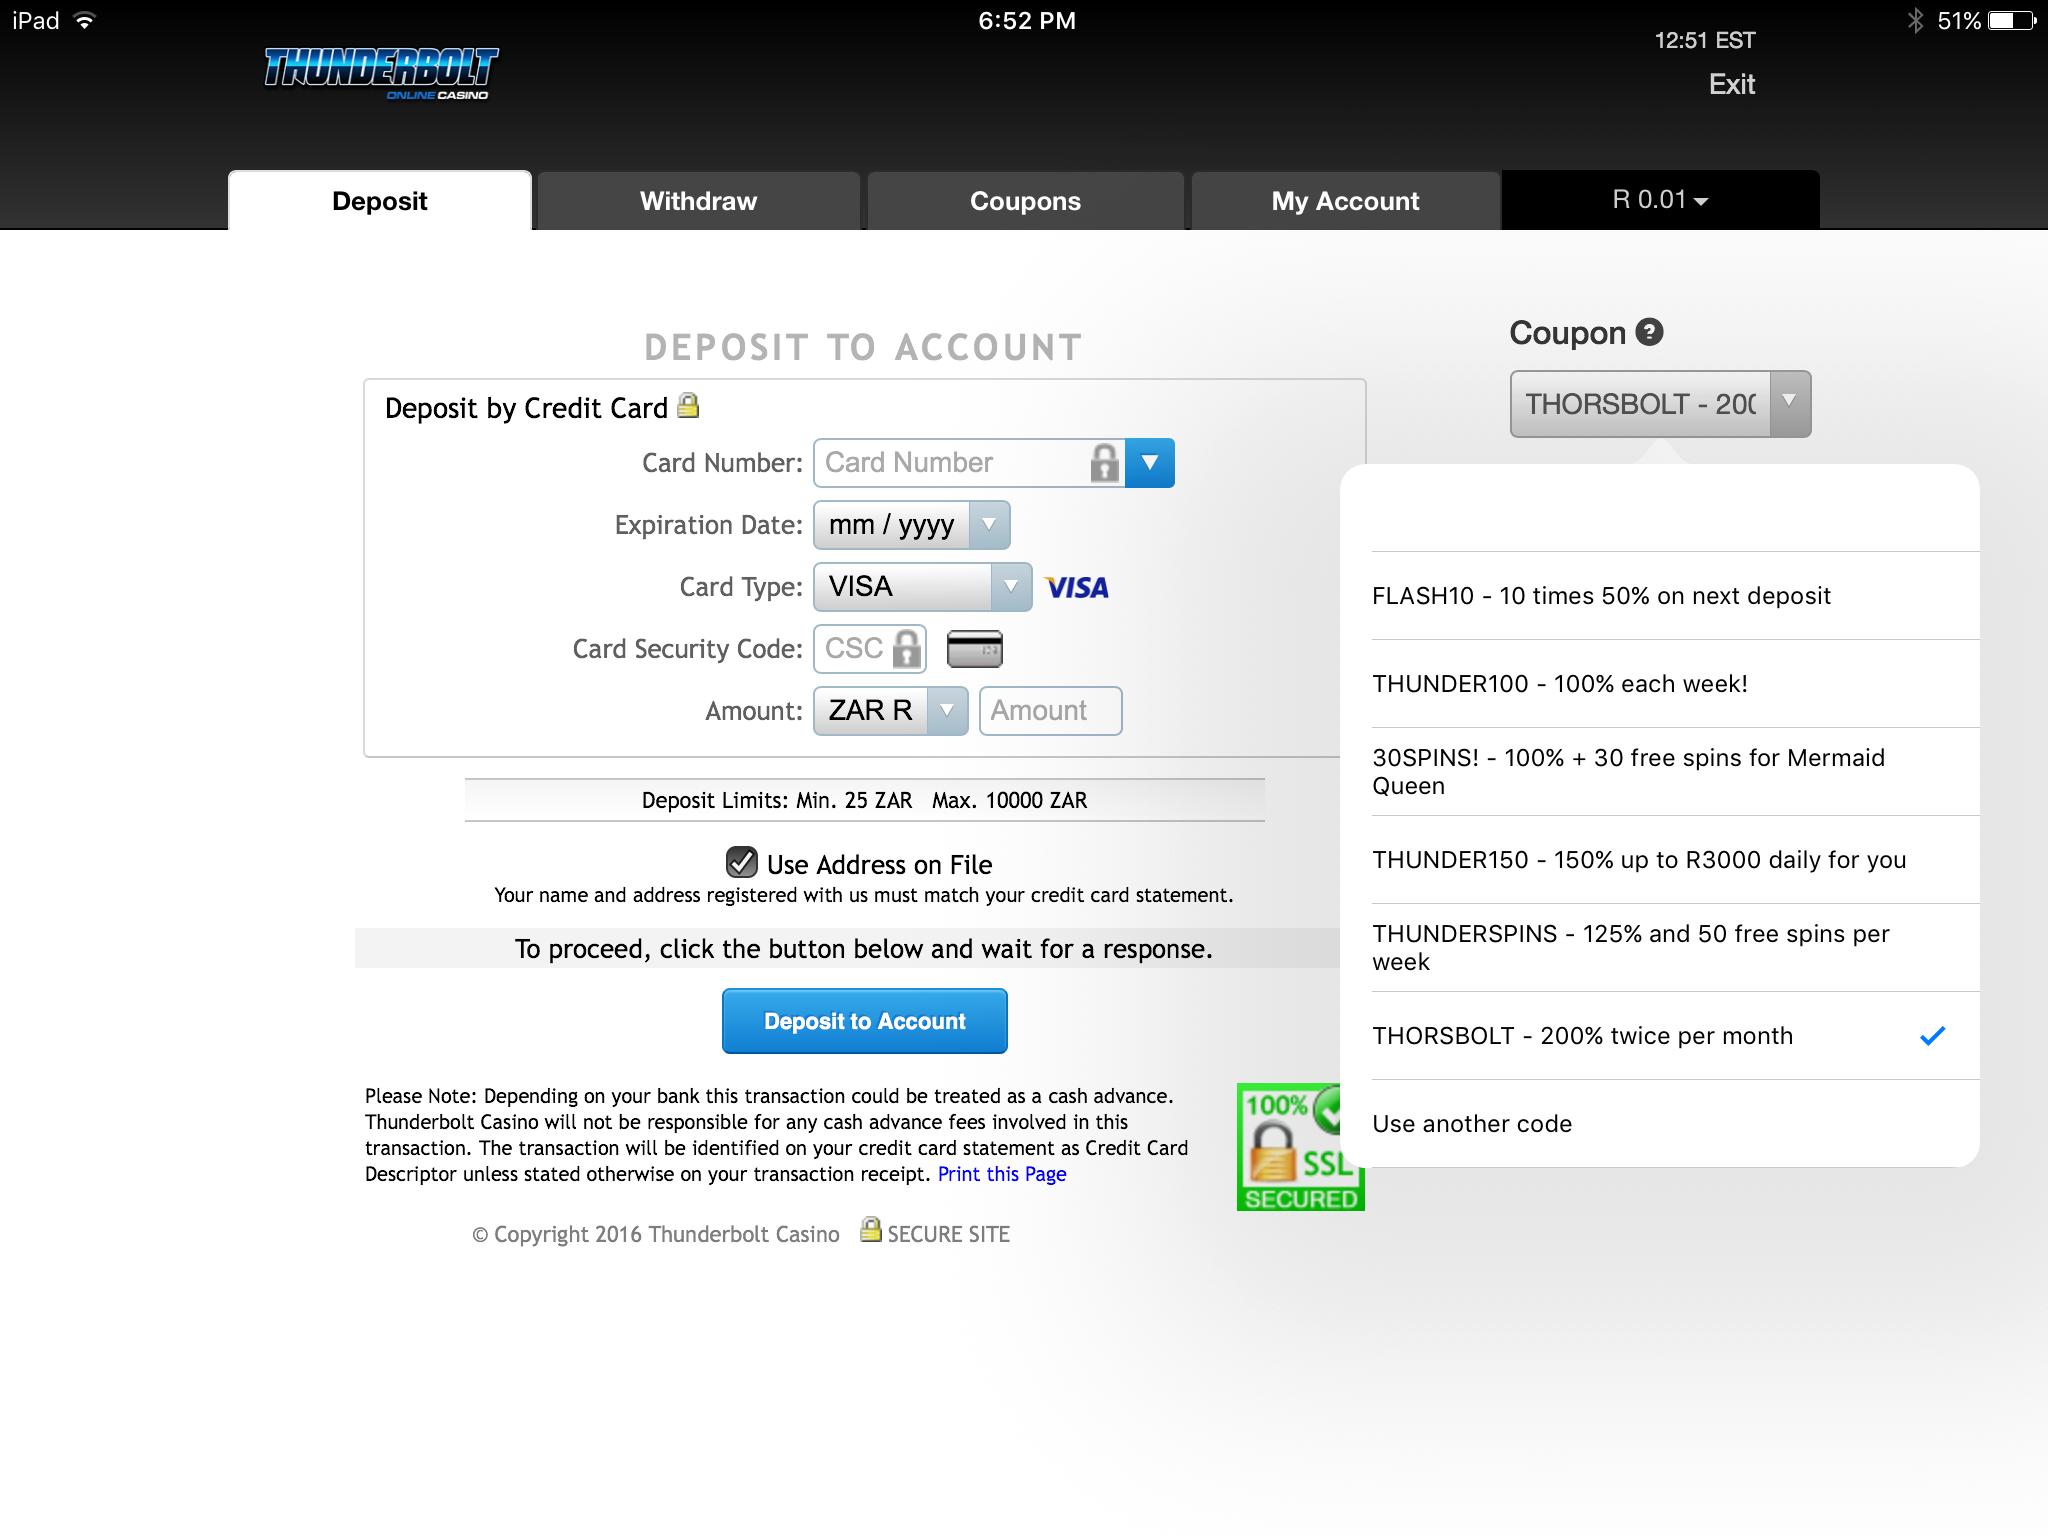Click the Amount input field

click(x=1051, y=711)
